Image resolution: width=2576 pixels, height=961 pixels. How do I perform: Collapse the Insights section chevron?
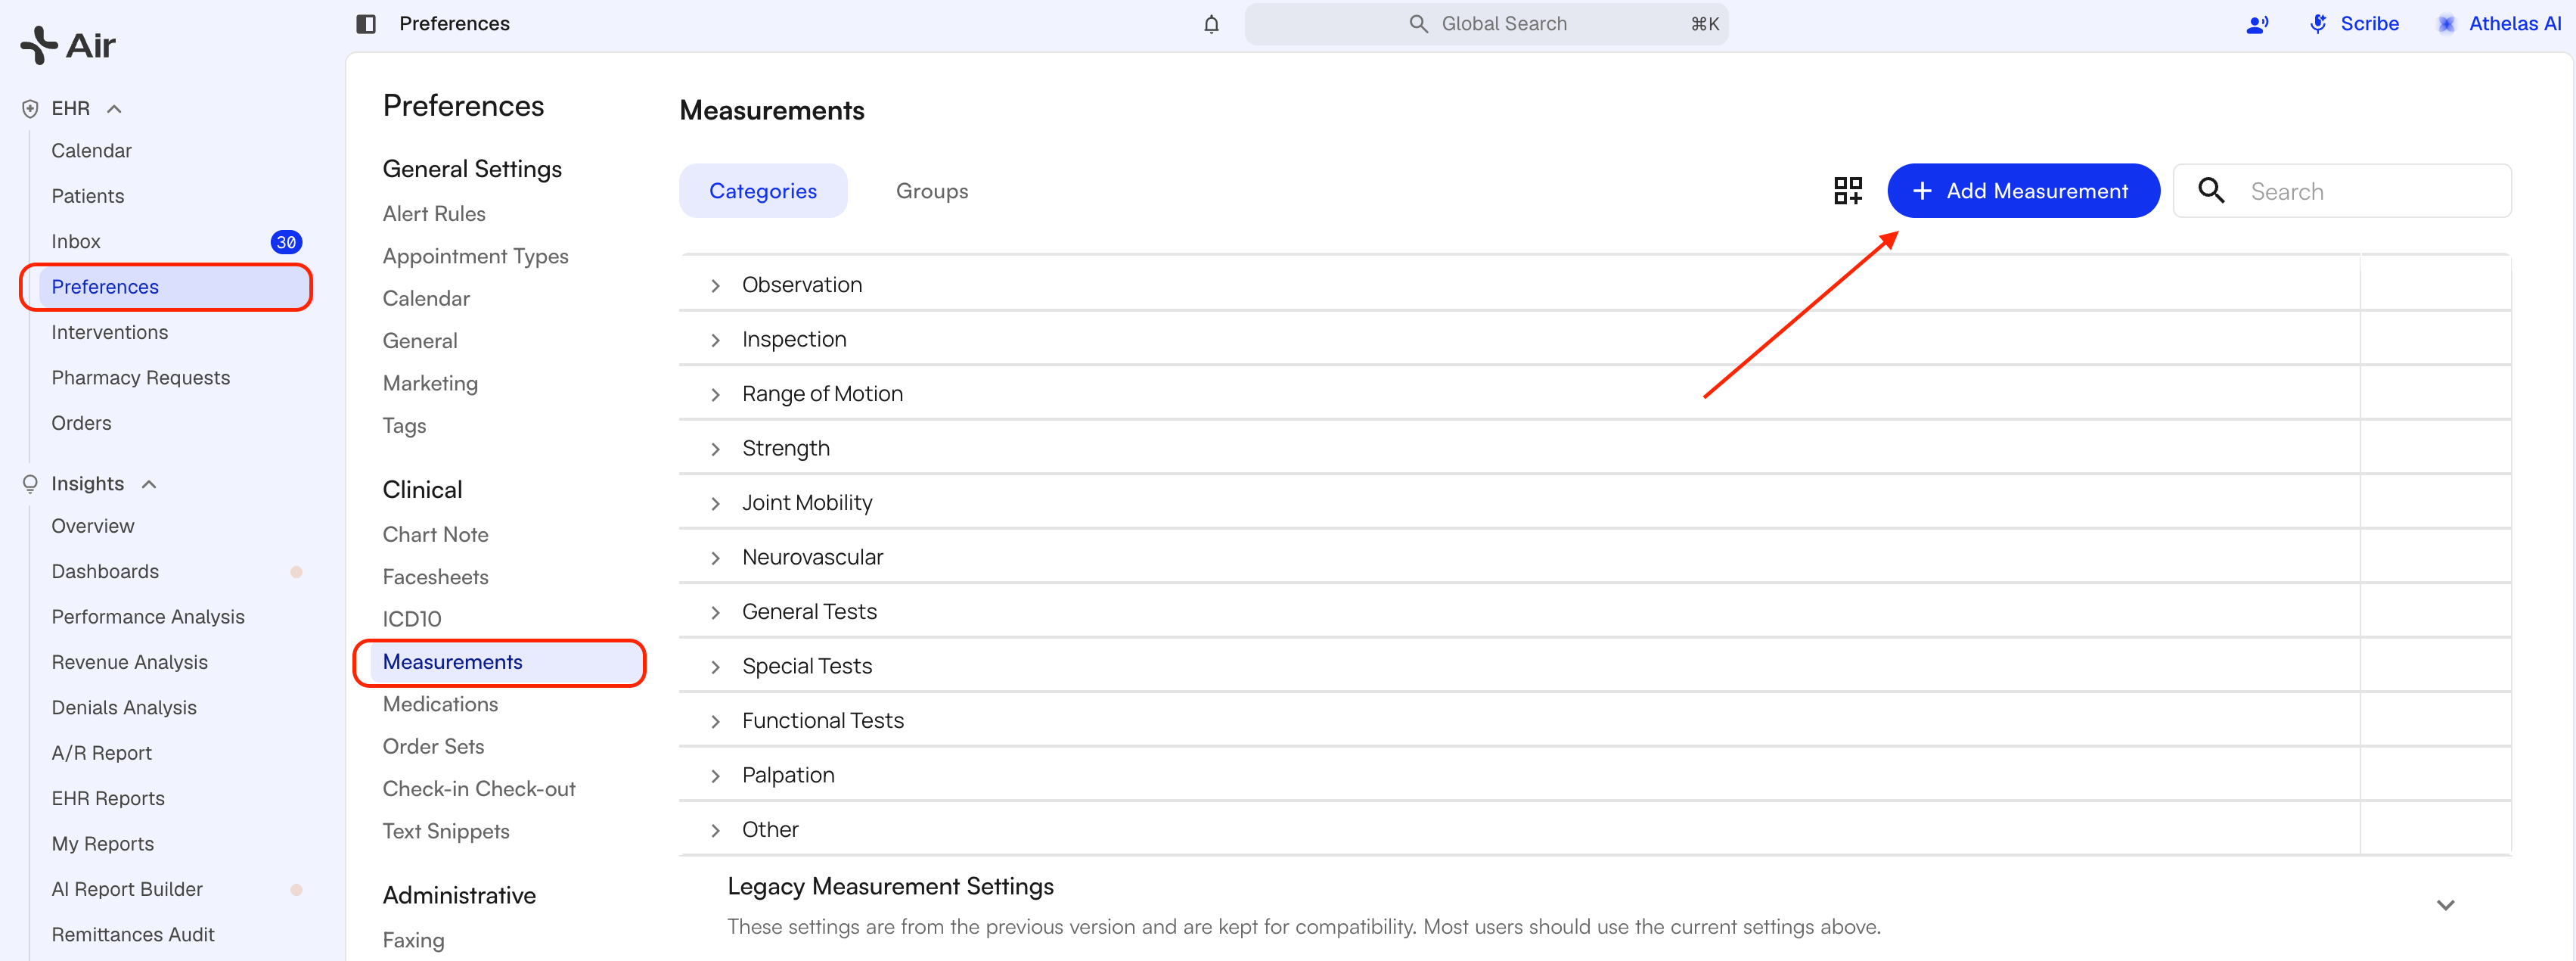(149, 484)
